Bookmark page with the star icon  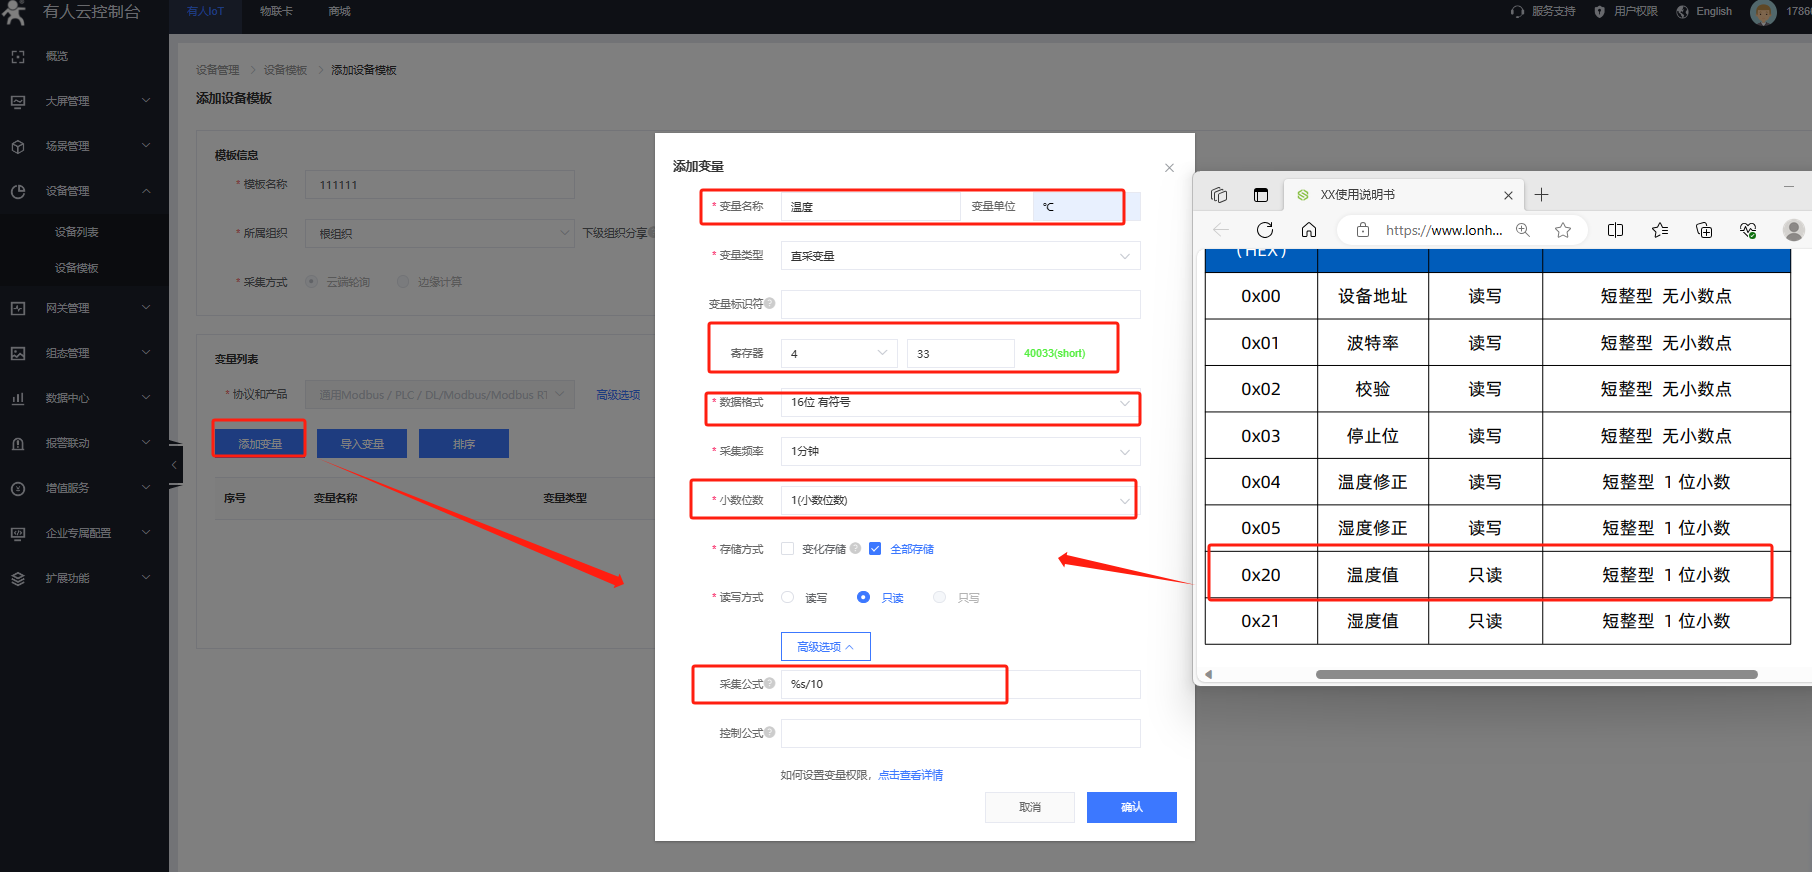pos(1563,230)
